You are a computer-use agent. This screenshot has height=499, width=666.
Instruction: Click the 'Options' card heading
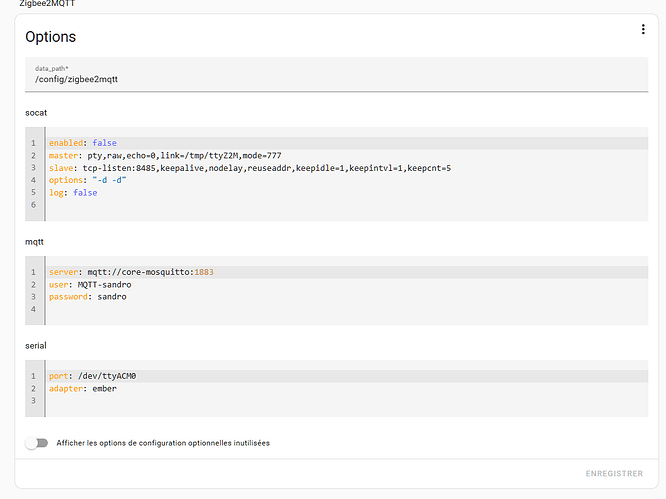tap(51, 37)
